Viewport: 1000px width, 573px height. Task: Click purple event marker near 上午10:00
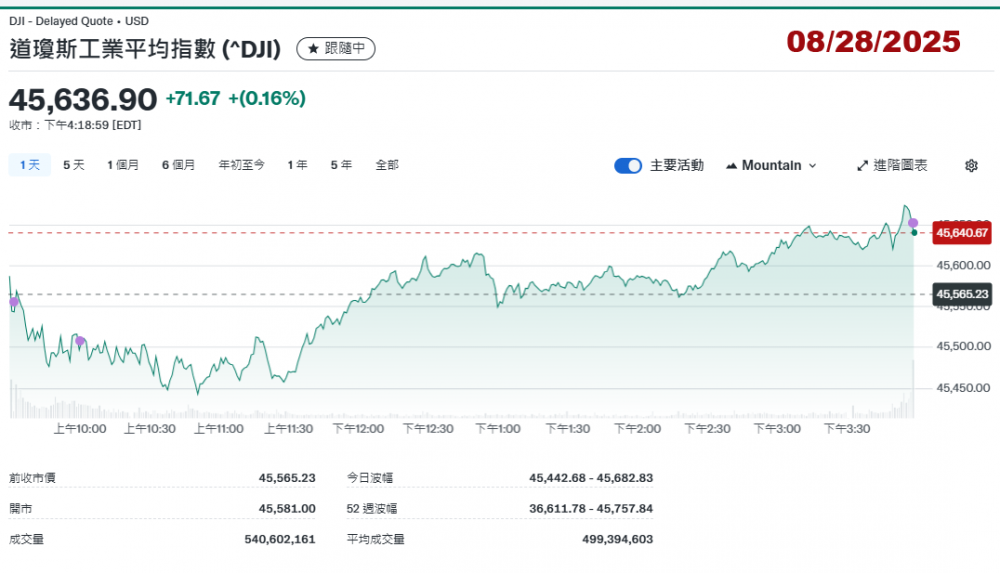(80, 341)
